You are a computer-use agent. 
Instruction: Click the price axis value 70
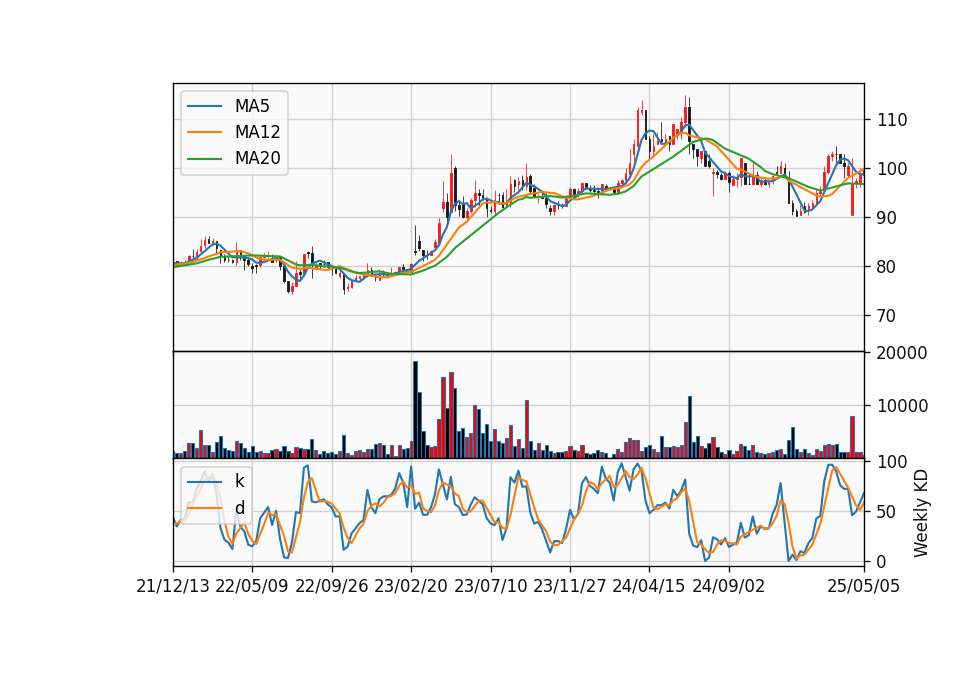(x=887, y=316)
